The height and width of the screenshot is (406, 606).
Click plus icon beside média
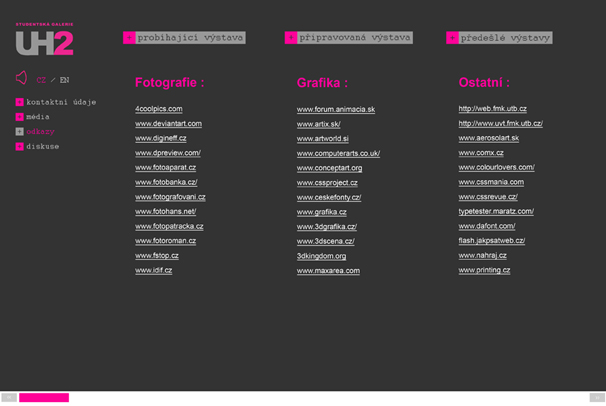(19, 117)
